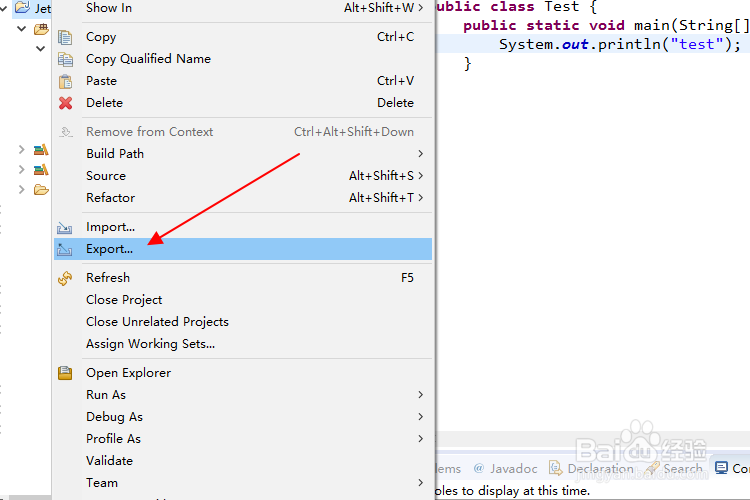Click the open folder icon in tree
Screen dimensions: 750x500
point(41,190)
